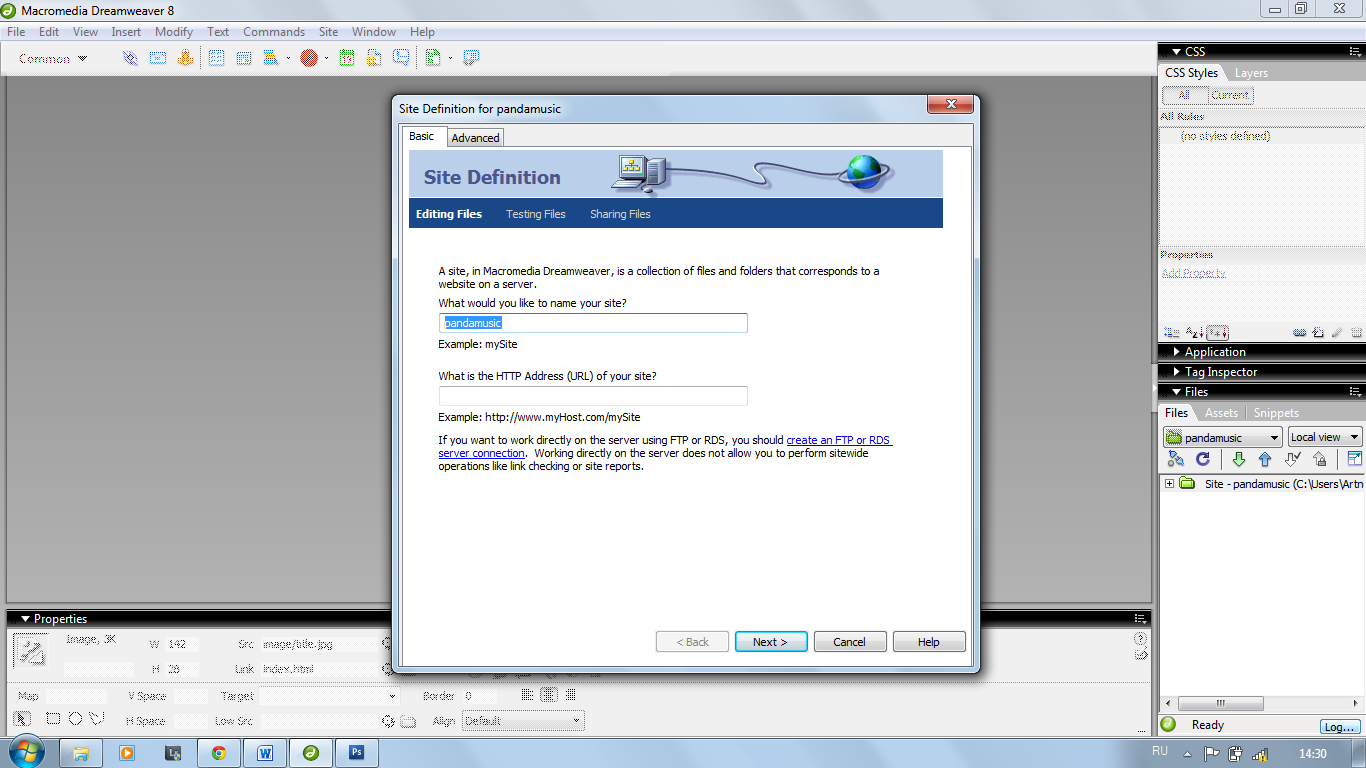The width and height of the screenshot is (1366, 768).
Task: Expand the Site - pandamusic tree node
Action: (x=1169, y=484)
